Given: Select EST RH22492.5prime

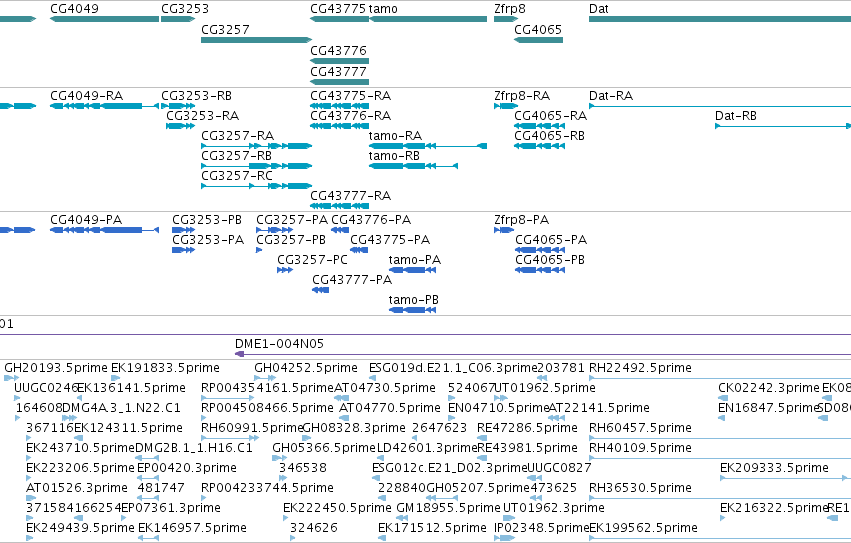Looking at the screenshot, I should (x=720, y=378).
